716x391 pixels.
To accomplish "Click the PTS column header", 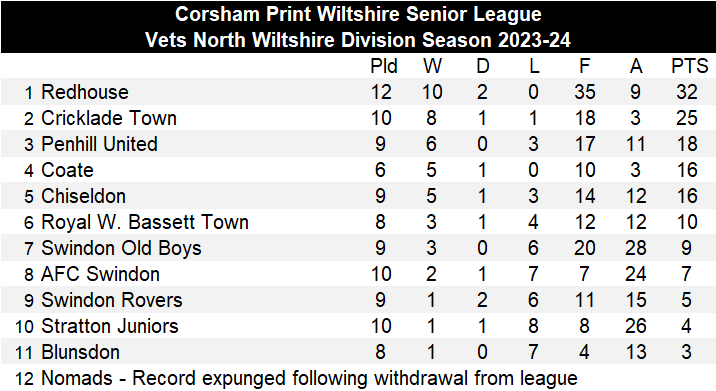I will [x=690, y=66].
